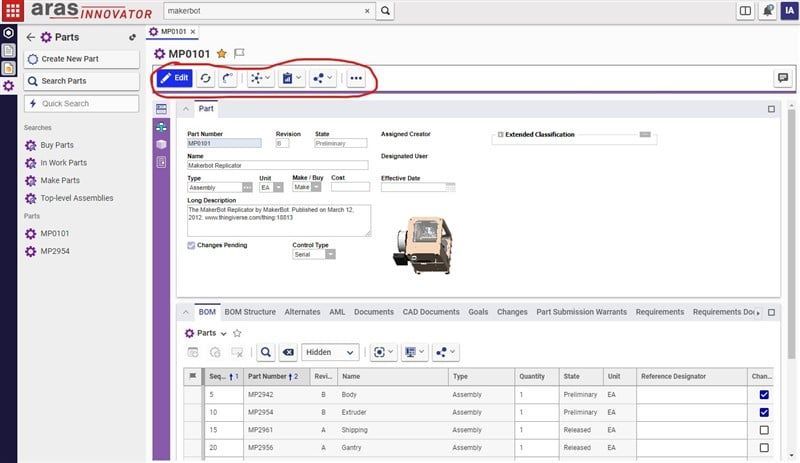Viewport: 800px width, 463px height.
Task: Toggle the Changes Pending checkbox
Action: click(192, 244)
